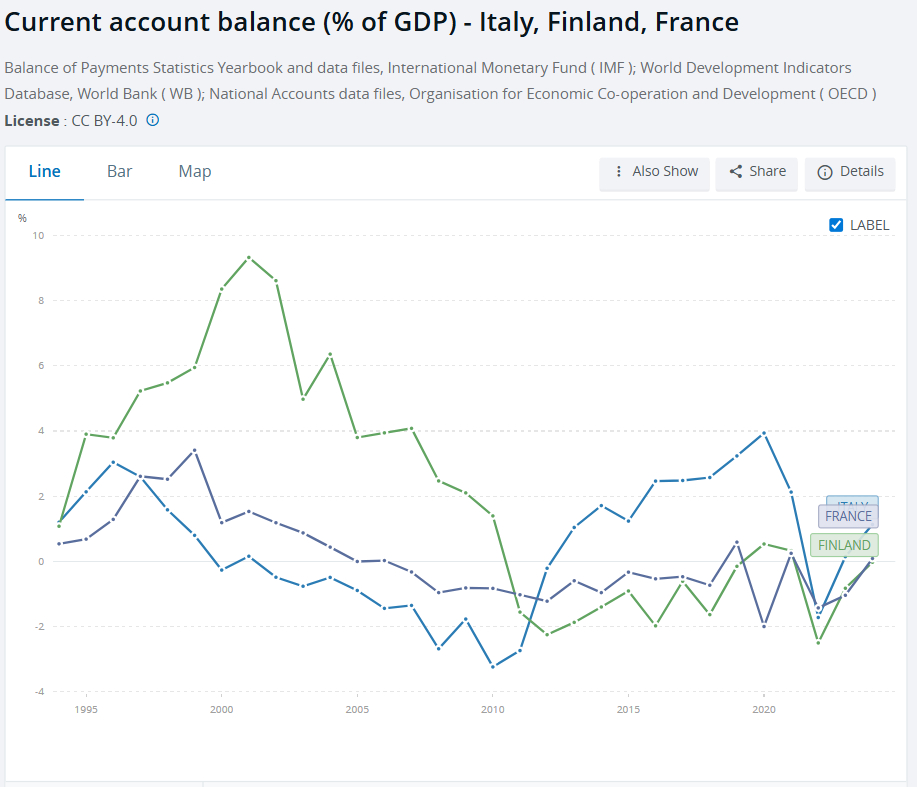Click Italy's 2020 peak data point
The width and height of the screenshot is (917, 787).
click(x=764, y=433)
